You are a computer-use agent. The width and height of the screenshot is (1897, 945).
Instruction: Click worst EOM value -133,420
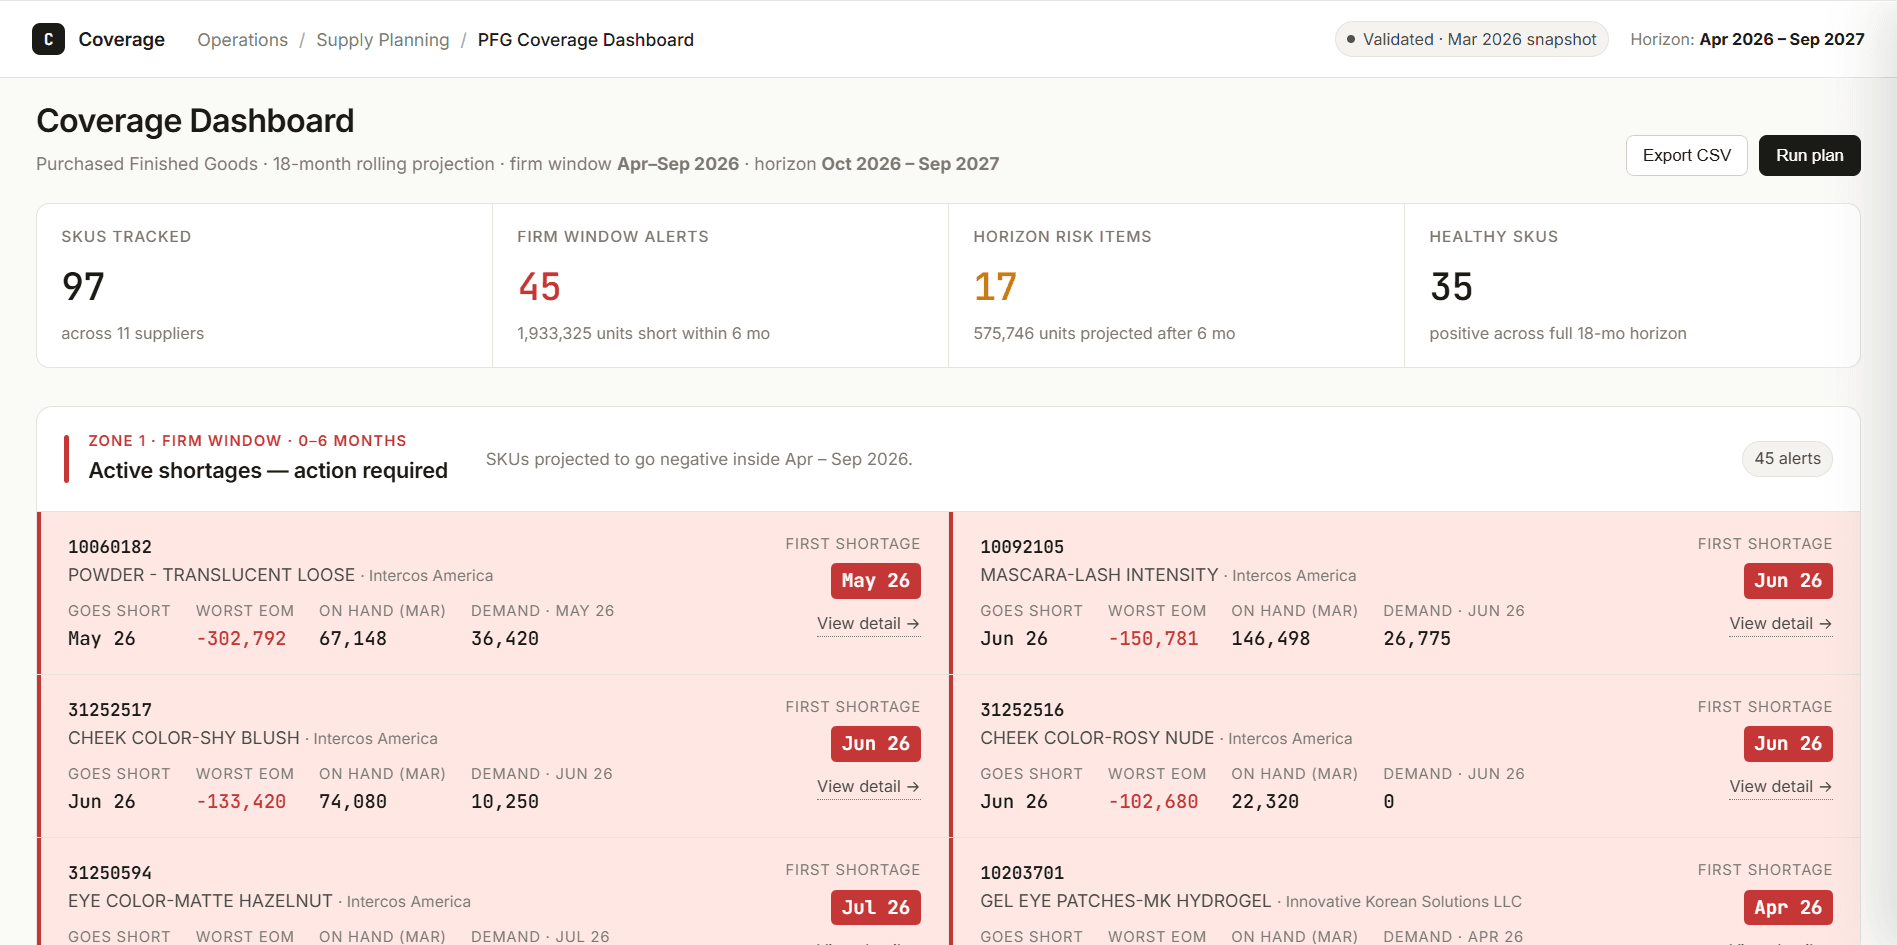[241, 802]
